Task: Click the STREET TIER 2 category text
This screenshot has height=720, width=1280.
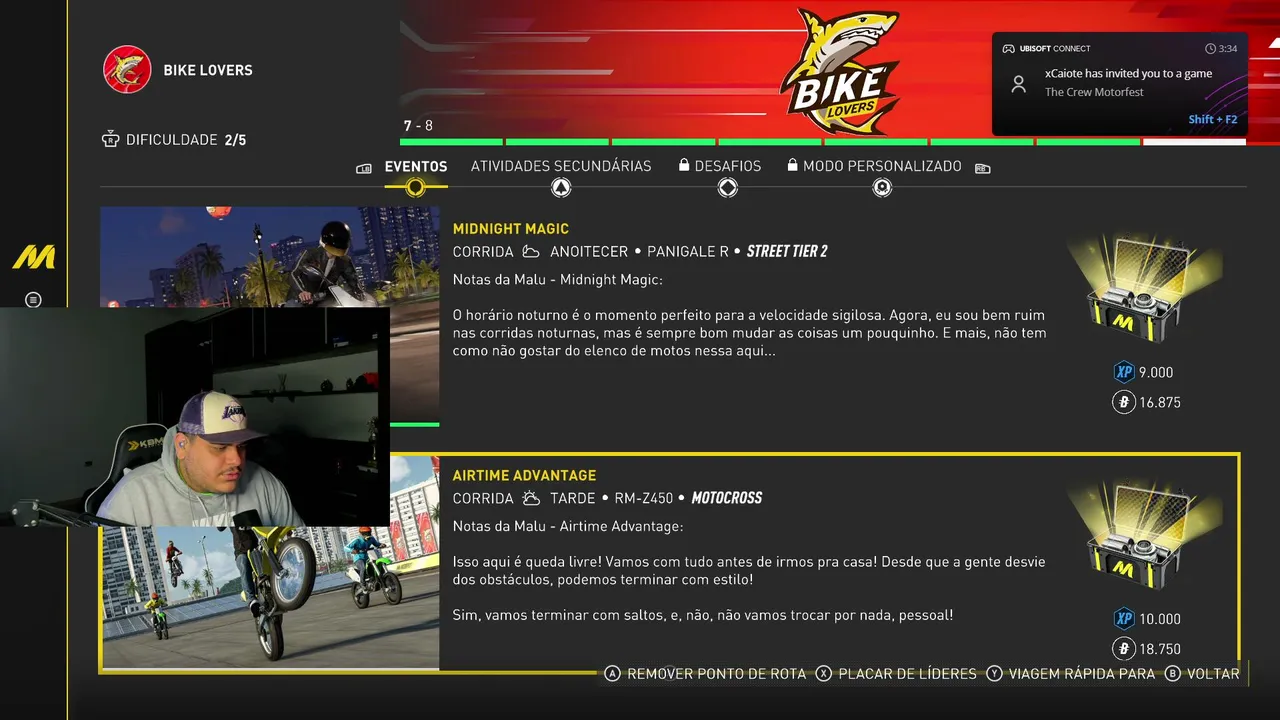Action: point(787,252)
